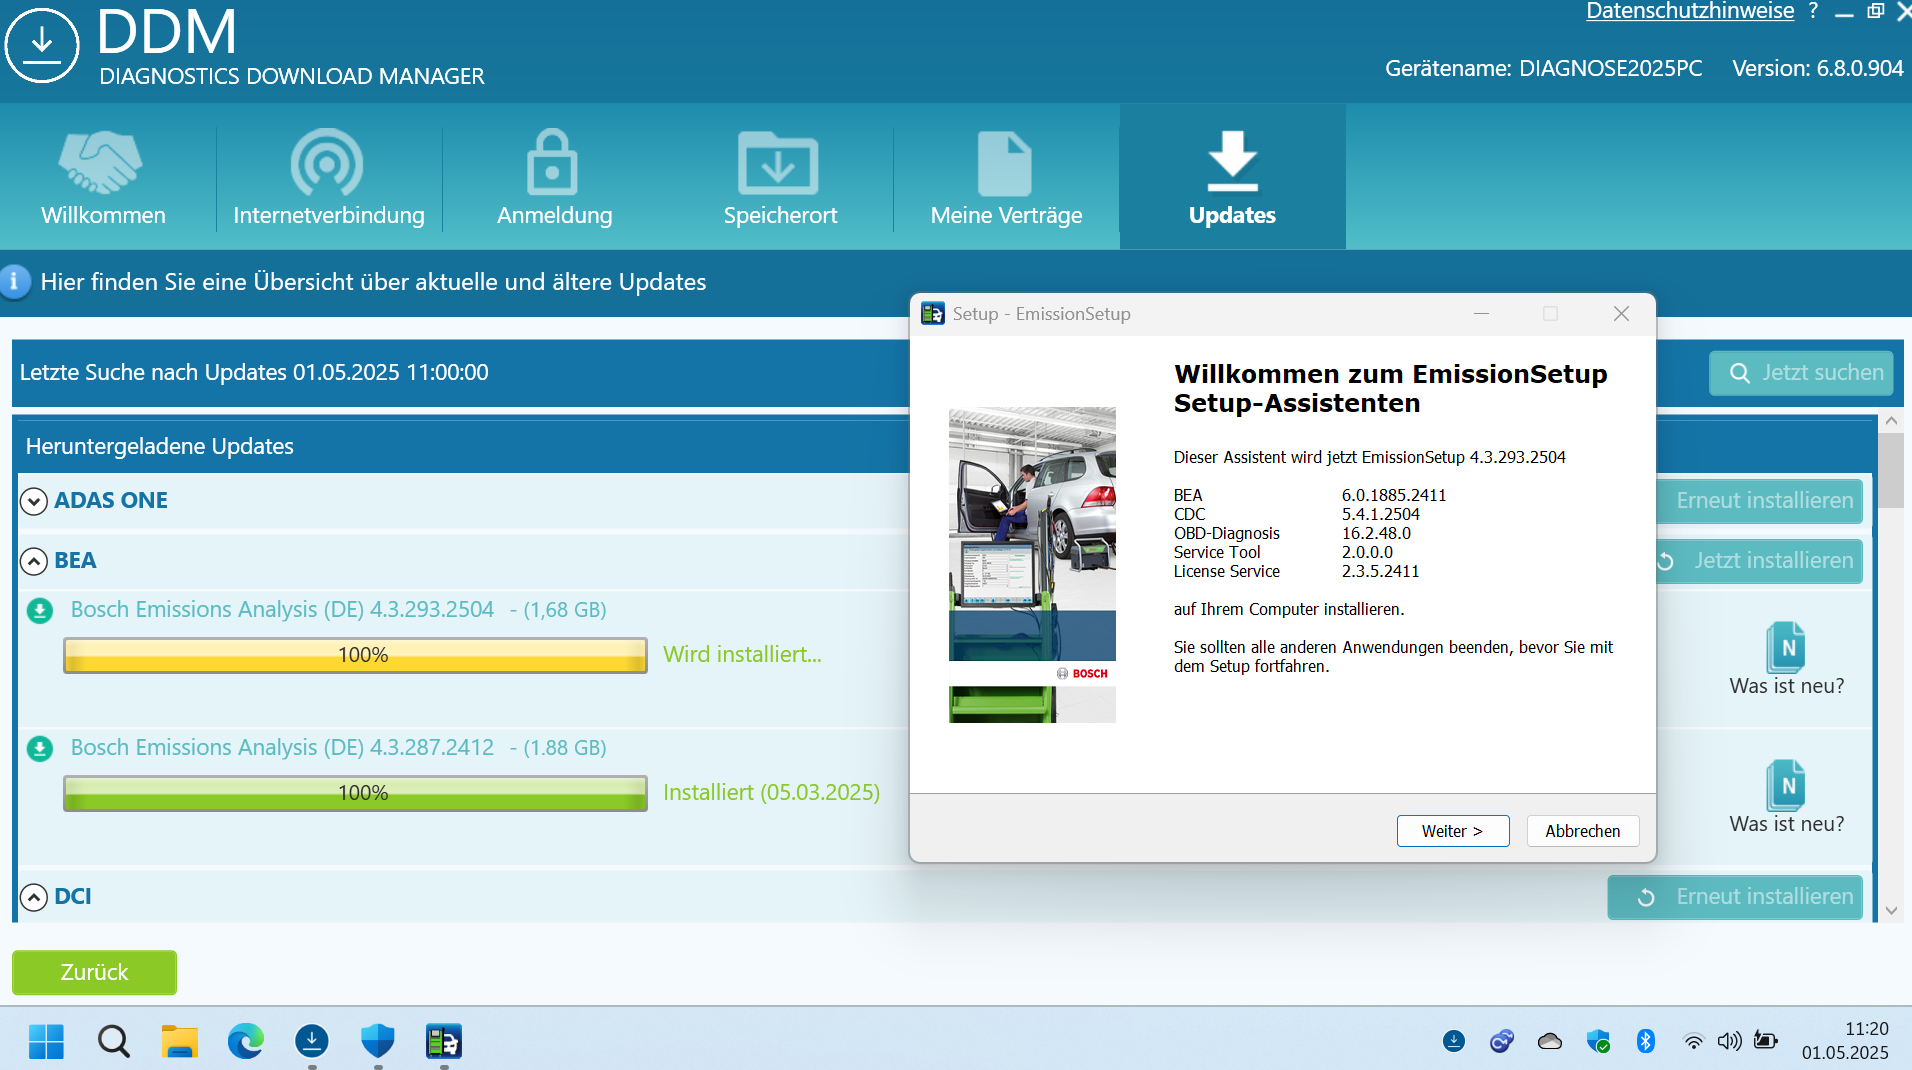Open Windows Security tray icon

[x=1598, y=1041]
